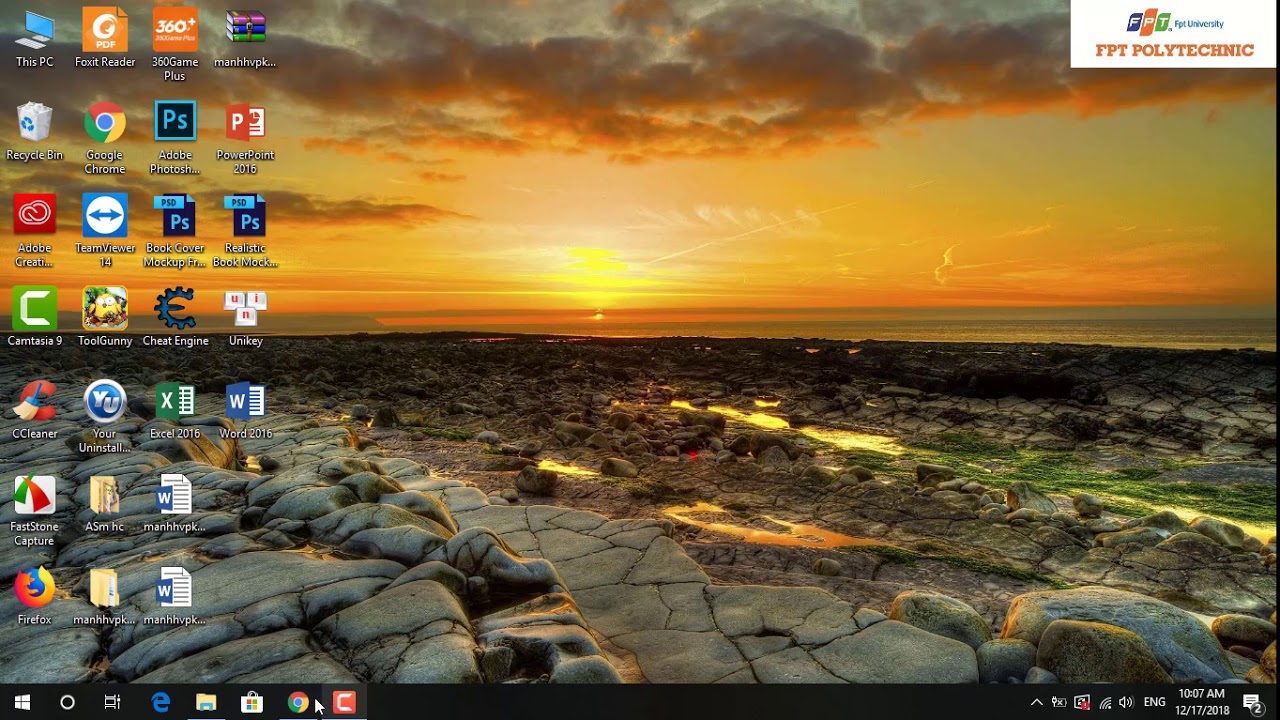Select the TeamViewer 14 shortcut

tap(105, 232)
